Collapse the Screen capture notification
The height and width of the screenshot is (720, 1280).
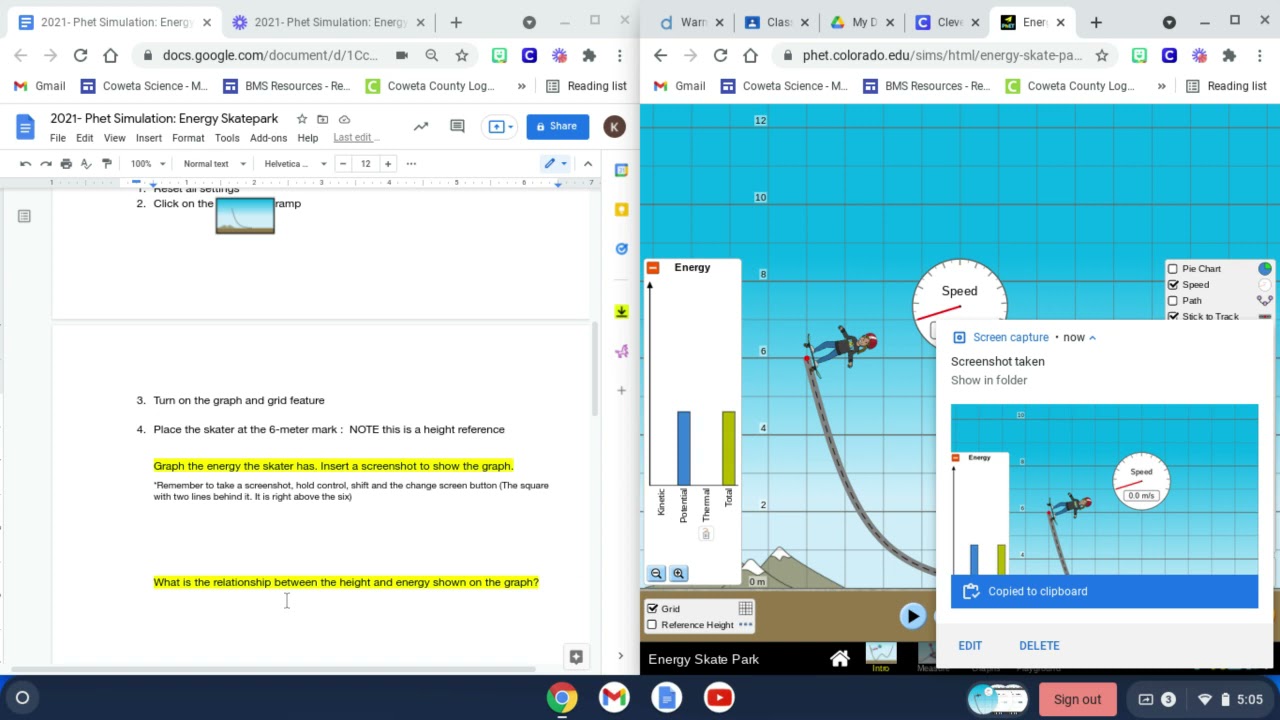click(1092, 337)
